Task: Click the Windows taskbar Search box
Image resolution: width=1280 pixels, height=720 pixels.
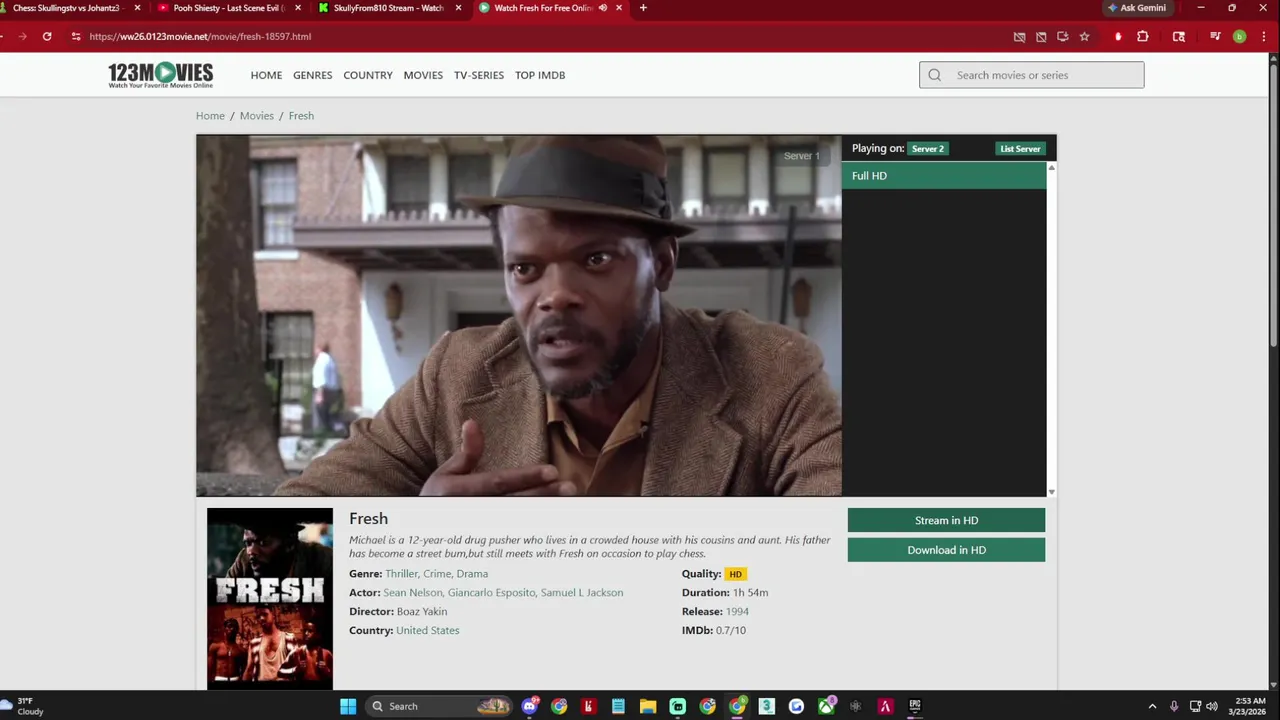Action: coord(438,706)
